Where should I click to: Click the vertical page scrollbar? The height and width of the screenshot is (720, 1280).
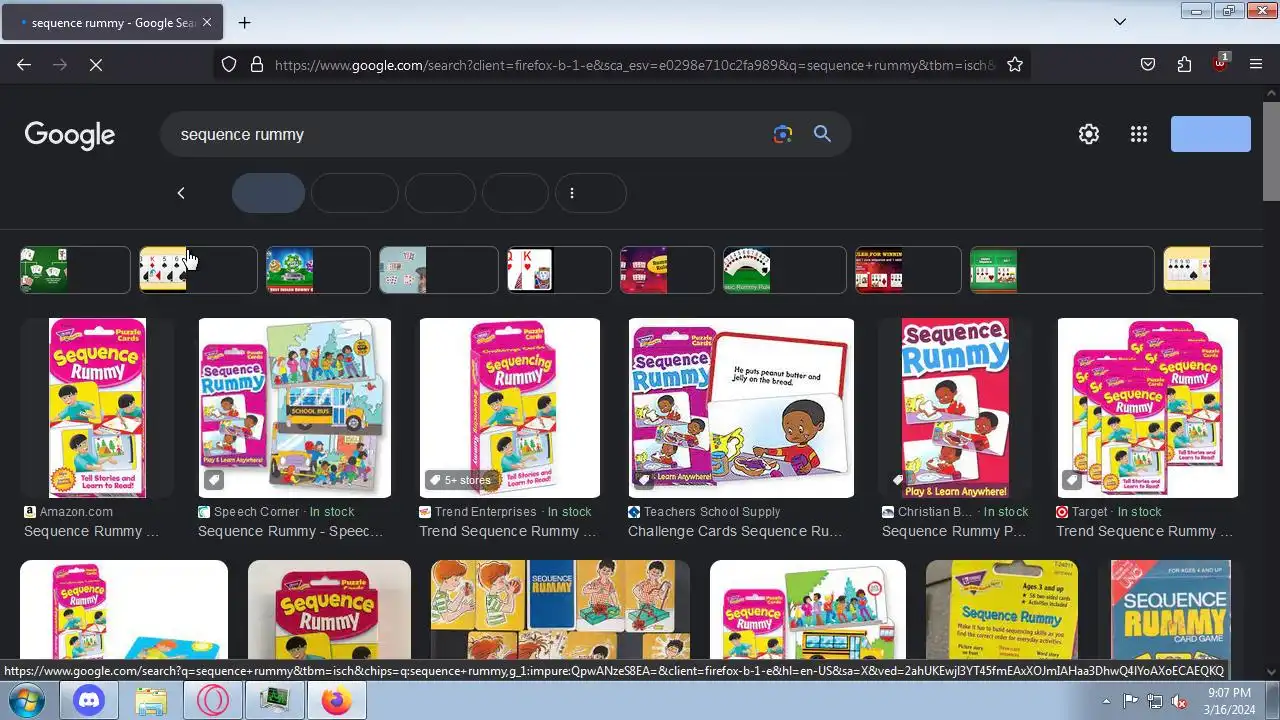1271,150
